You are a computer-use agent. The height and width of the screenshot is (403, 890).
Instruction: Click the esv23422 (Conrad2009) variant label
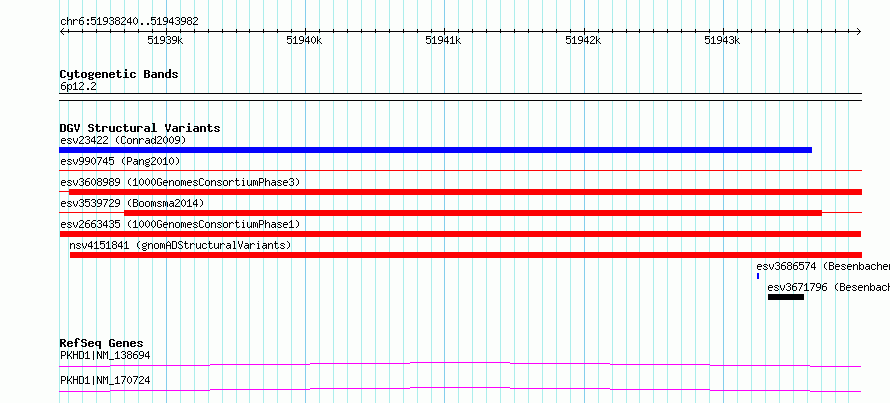[x=123, y=140]
